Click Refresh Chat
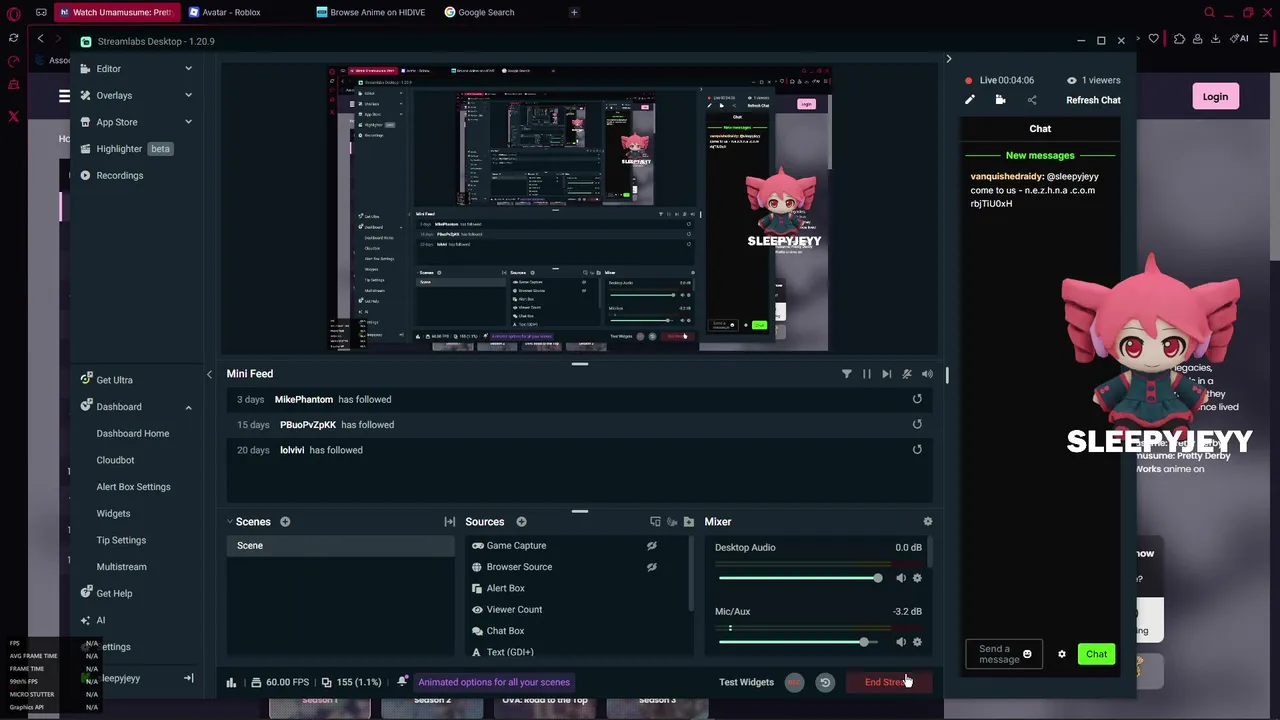The image size is (1280, 720). tap(1093, 100)
